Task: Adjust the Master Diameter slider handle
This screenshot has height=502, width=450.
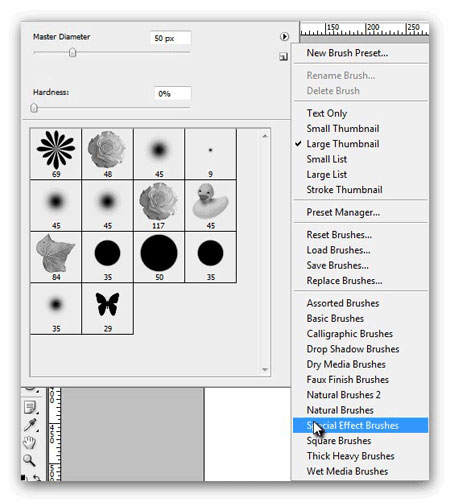Action: click(x=72, y=52)
